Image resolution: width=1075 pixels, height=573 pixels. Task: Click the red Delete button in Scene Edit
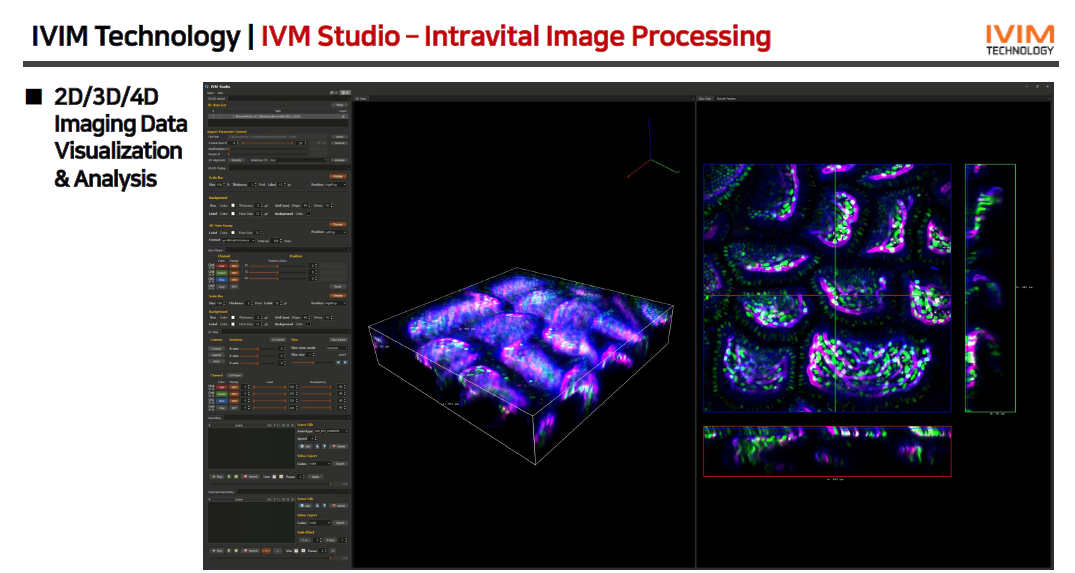point(338,446)
